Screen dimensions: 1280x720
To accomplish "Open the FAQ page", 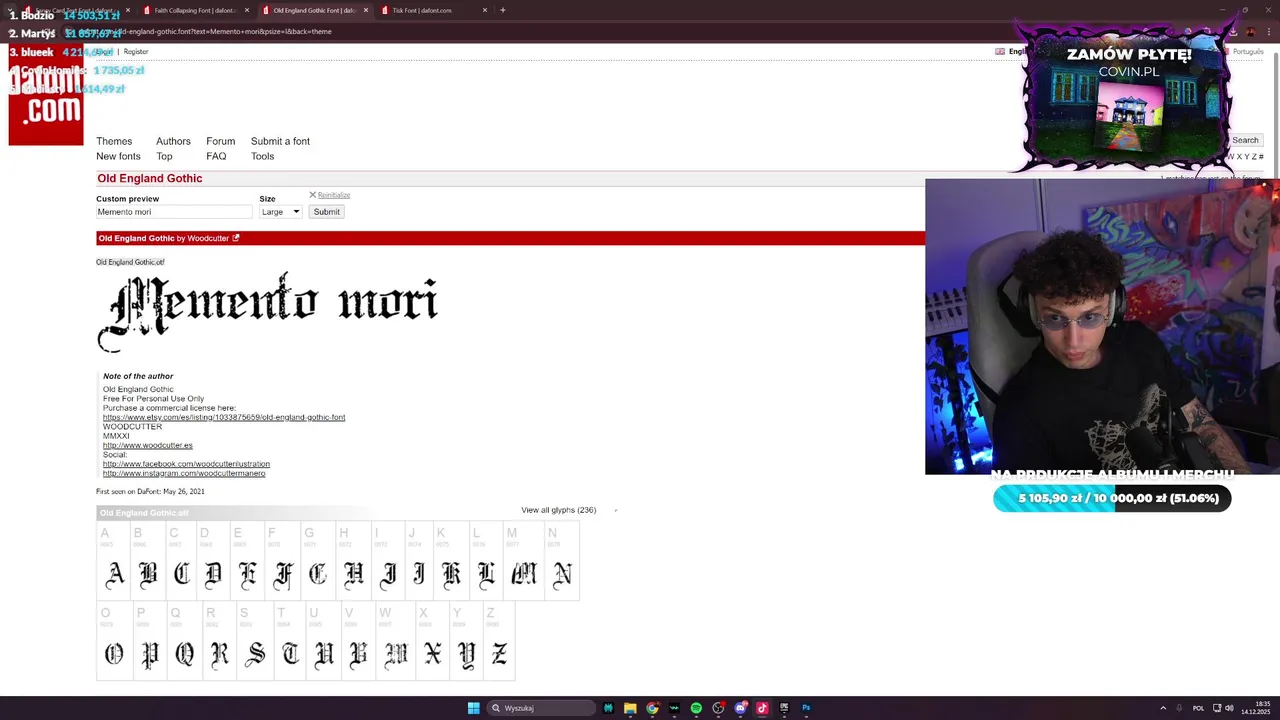I will point(216,156).
